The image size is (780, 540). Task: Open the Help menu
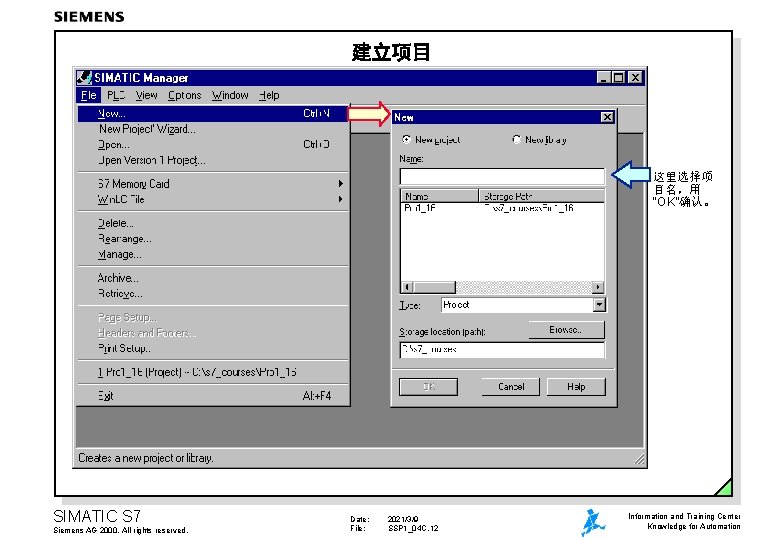point(269,95)
